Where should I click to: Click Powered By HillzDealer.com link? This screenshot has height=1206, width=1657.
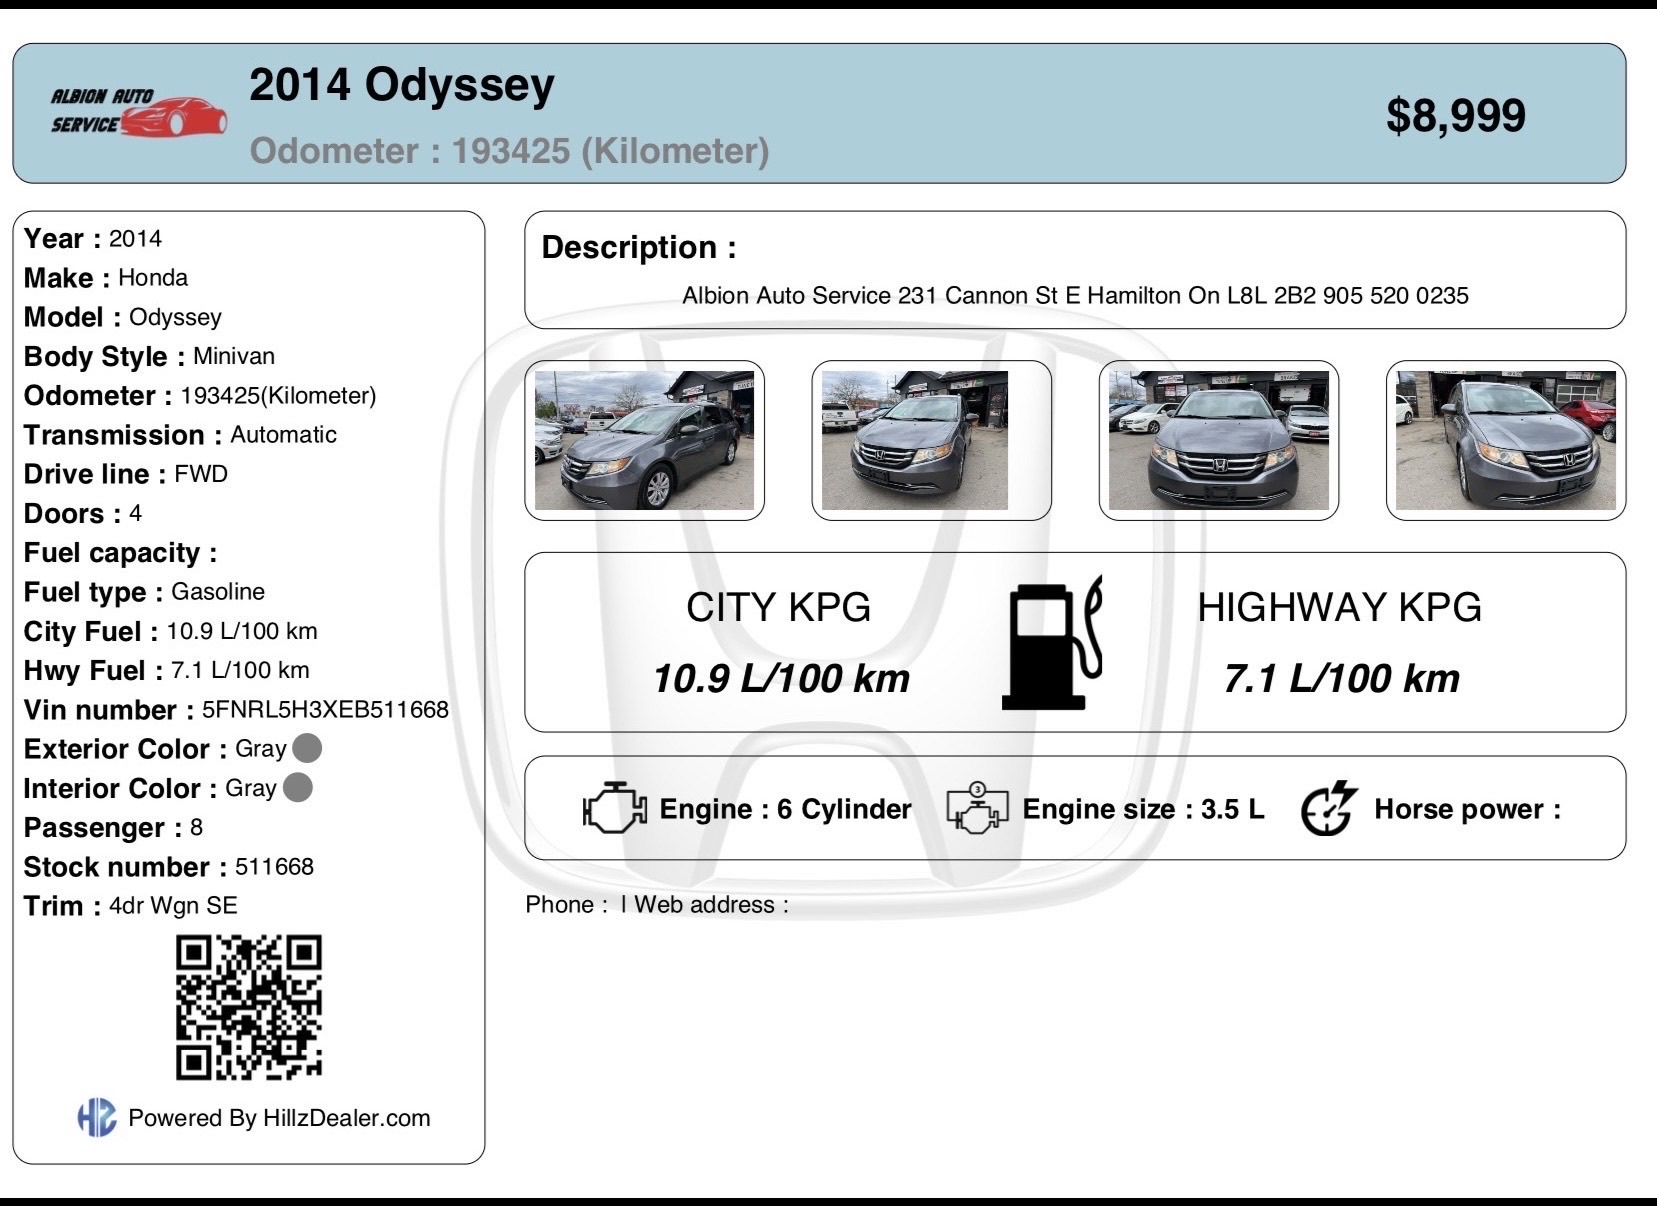pos(279,1118)
